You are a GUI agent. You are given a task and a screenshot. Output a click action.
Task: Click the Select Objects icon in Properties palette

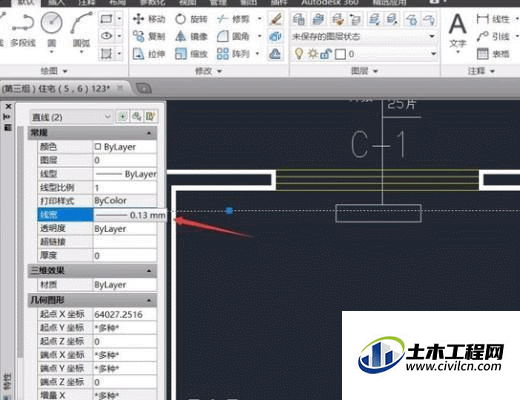(x=136, y=117)
